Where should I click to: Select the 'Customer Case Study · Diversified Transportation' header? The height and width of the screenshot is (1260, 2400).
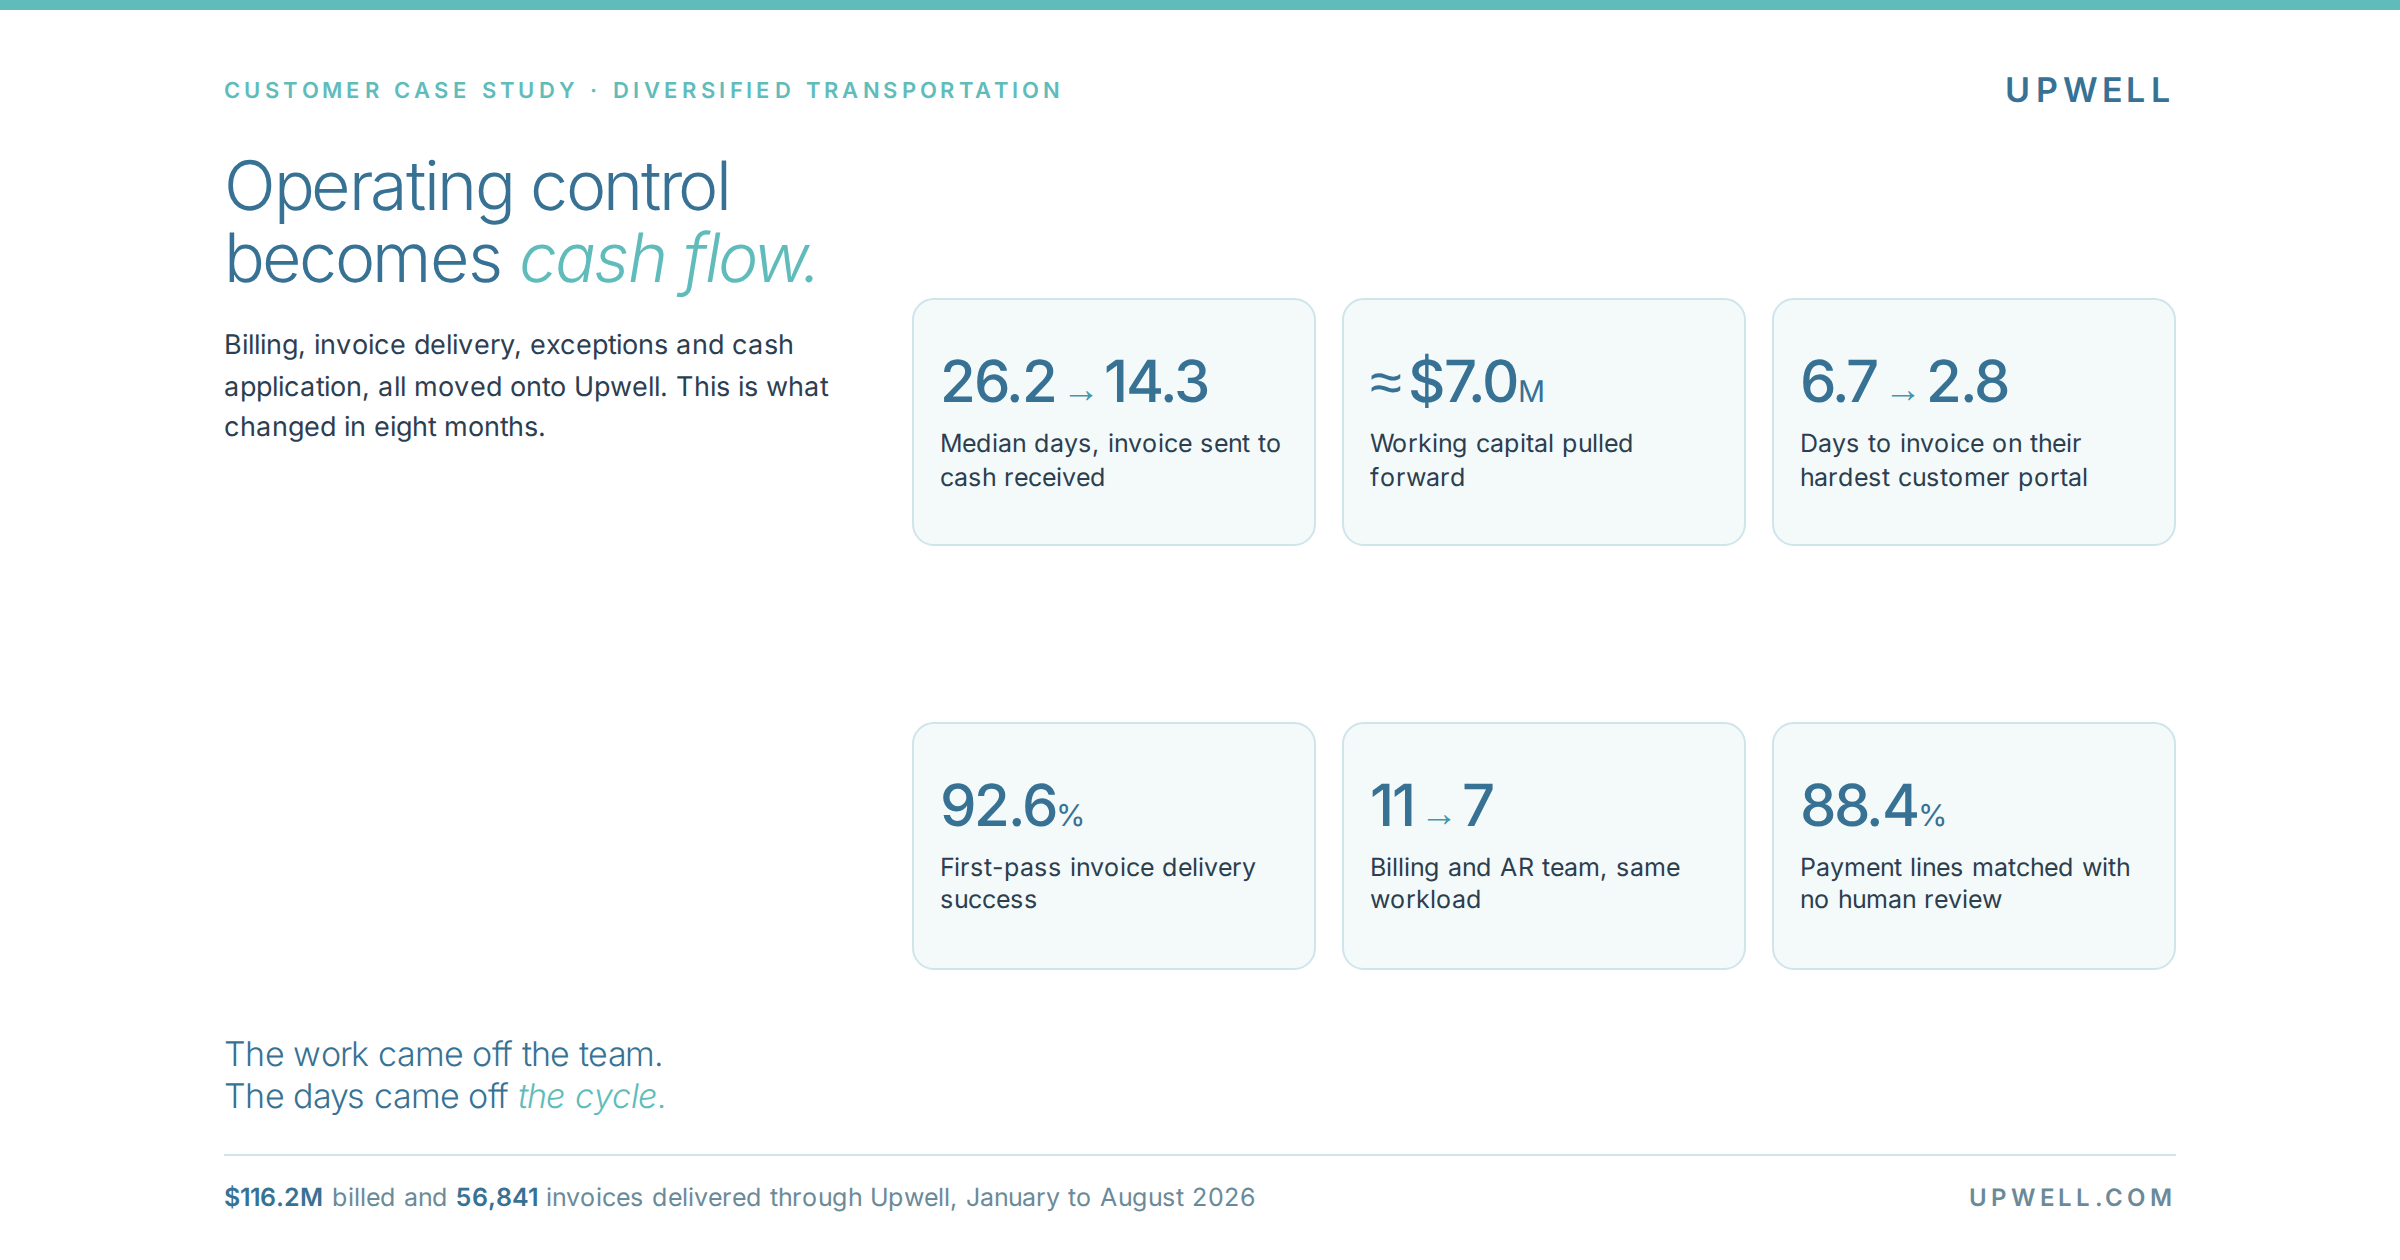(642, 90)
